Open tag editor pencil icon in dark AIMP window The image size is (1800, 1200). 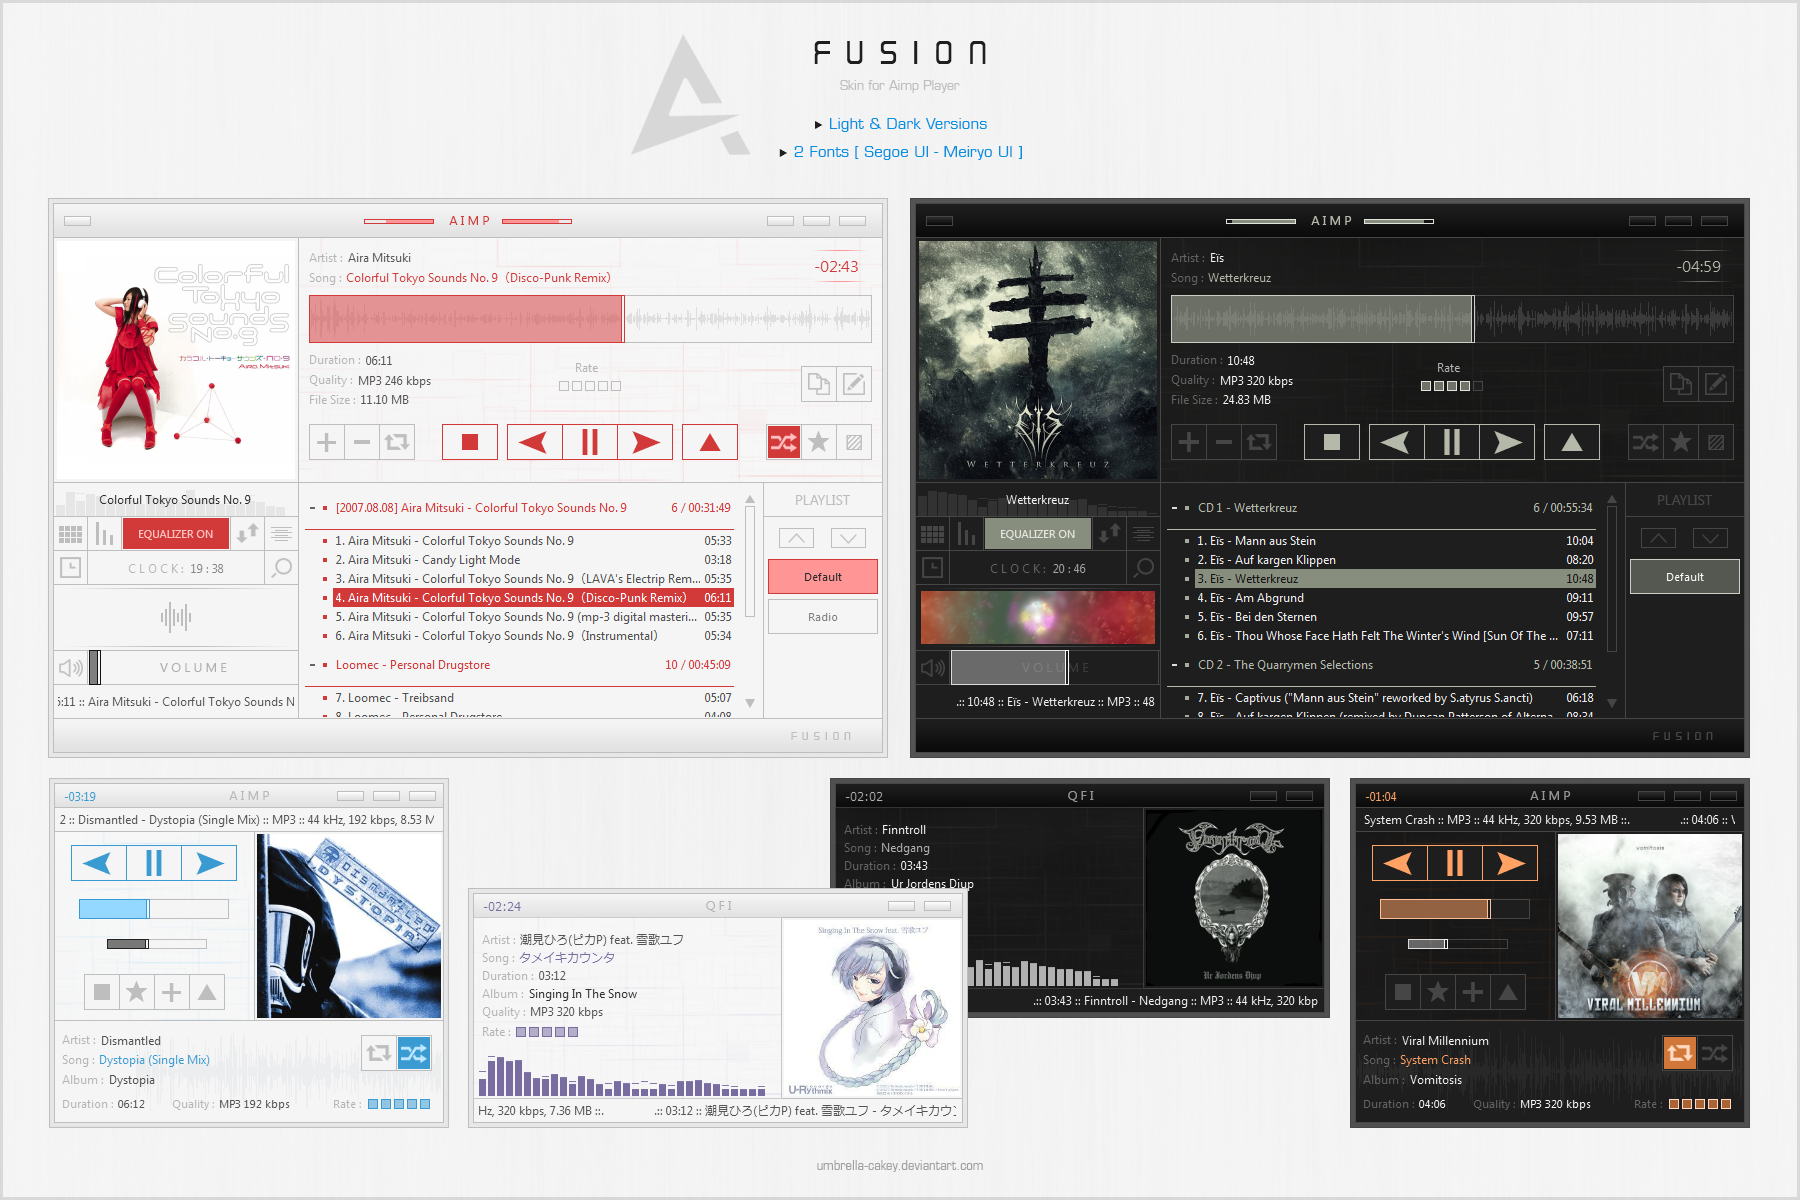coord(1716,384)
